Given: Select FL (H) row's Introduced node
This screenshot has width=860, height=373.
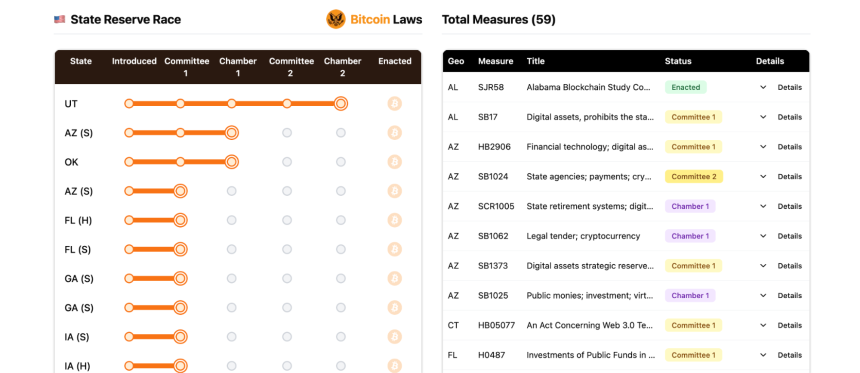Looking at the screenshot, I should coord(129,220).
